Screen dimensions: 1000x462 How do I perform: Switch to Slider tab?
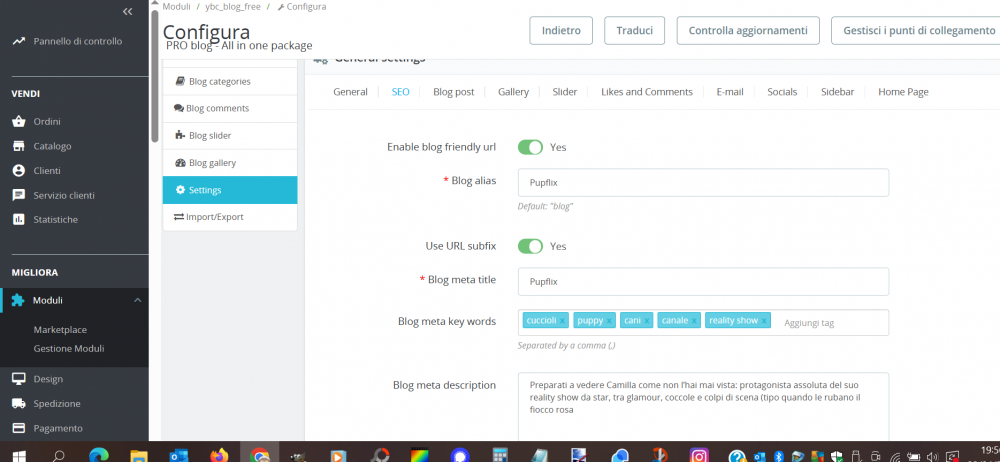coord(564,92)
